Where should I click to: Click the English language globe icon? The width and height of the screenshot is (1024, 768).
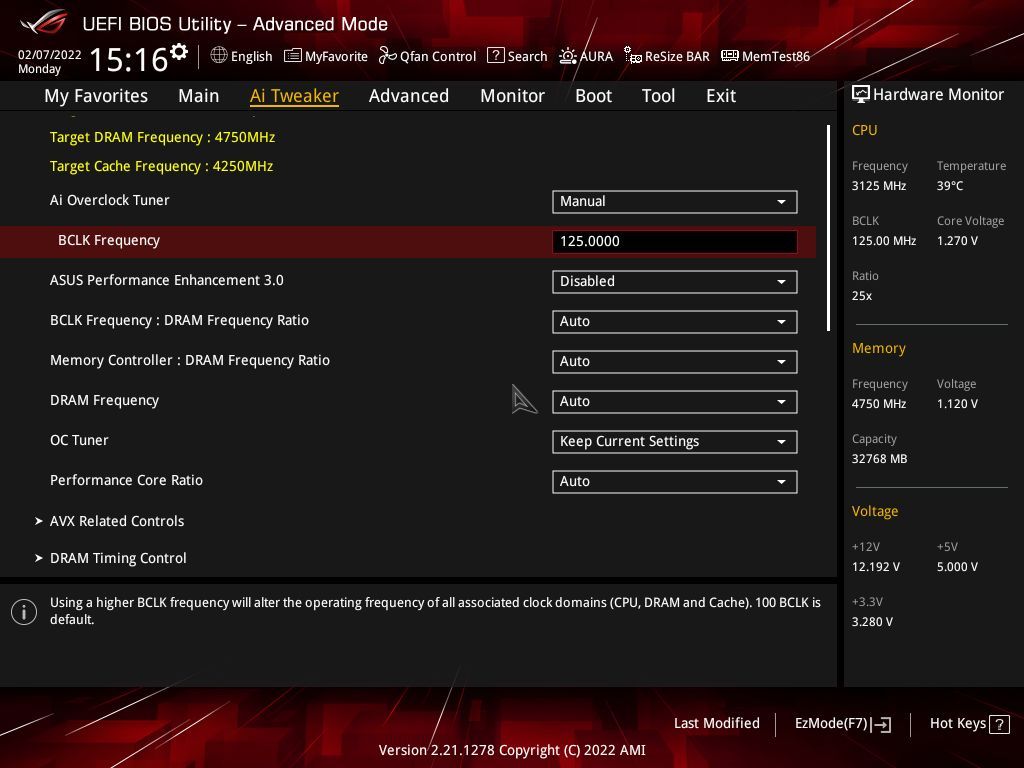point(219,56)
